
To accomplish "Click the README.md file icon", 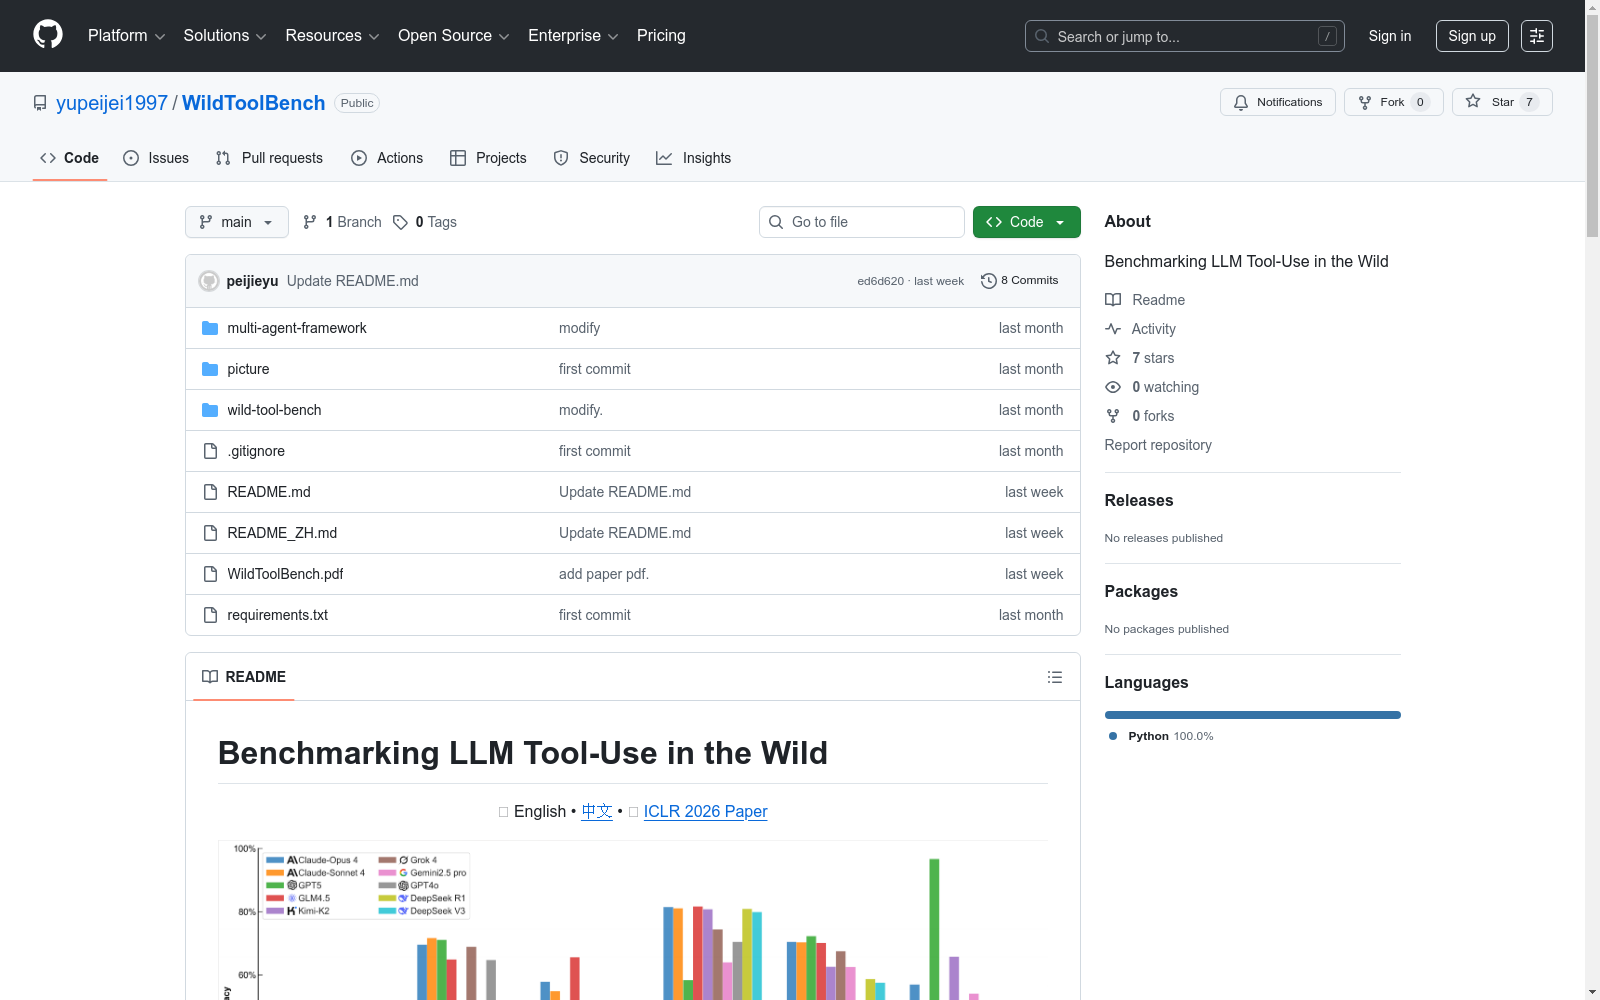I will (x=210, y=492).
